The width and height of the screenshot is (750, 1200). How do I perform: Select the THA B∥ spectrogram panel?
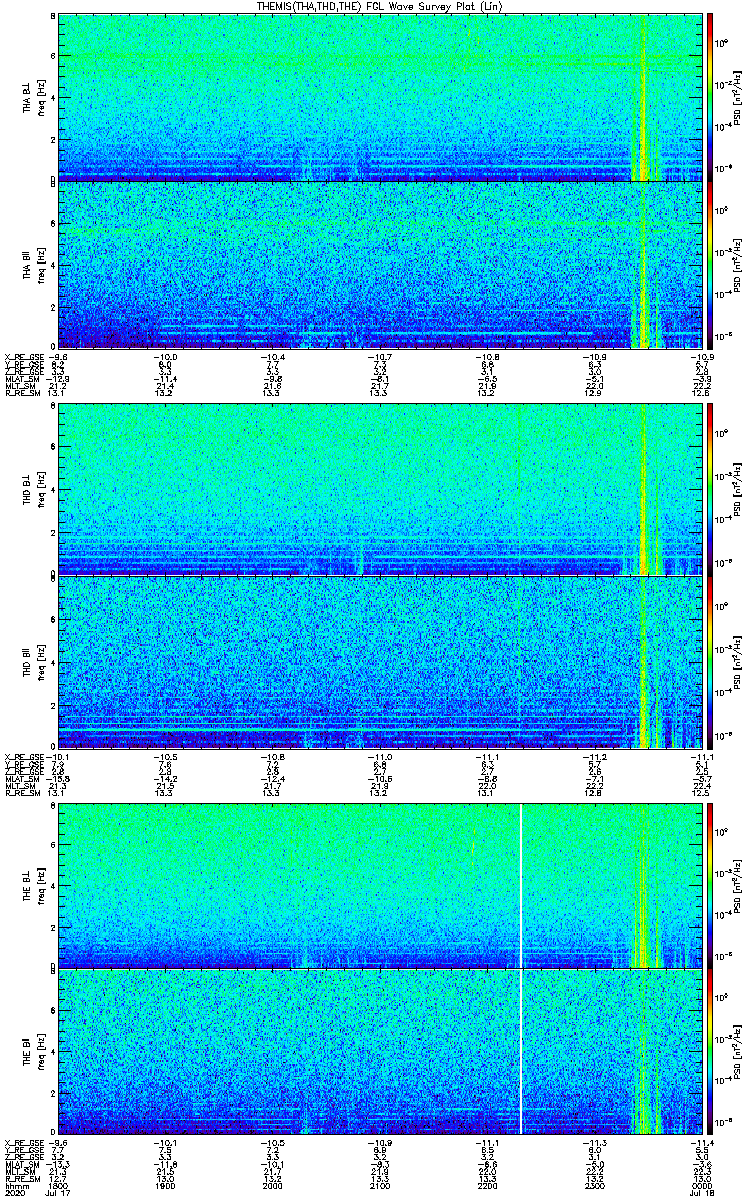point(380,264)
